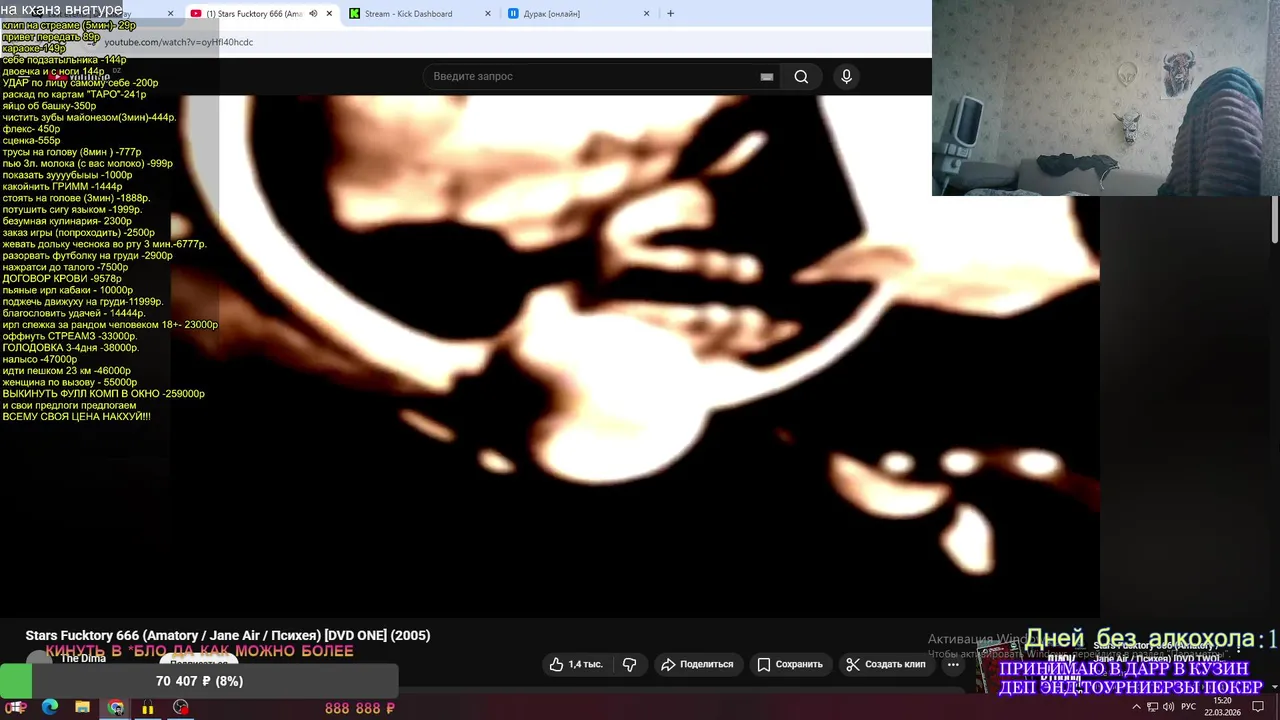Viewport: 1280px width, 720px height.
Task: Click the Создать клип scissors button
Action: [x=885, y=664]
